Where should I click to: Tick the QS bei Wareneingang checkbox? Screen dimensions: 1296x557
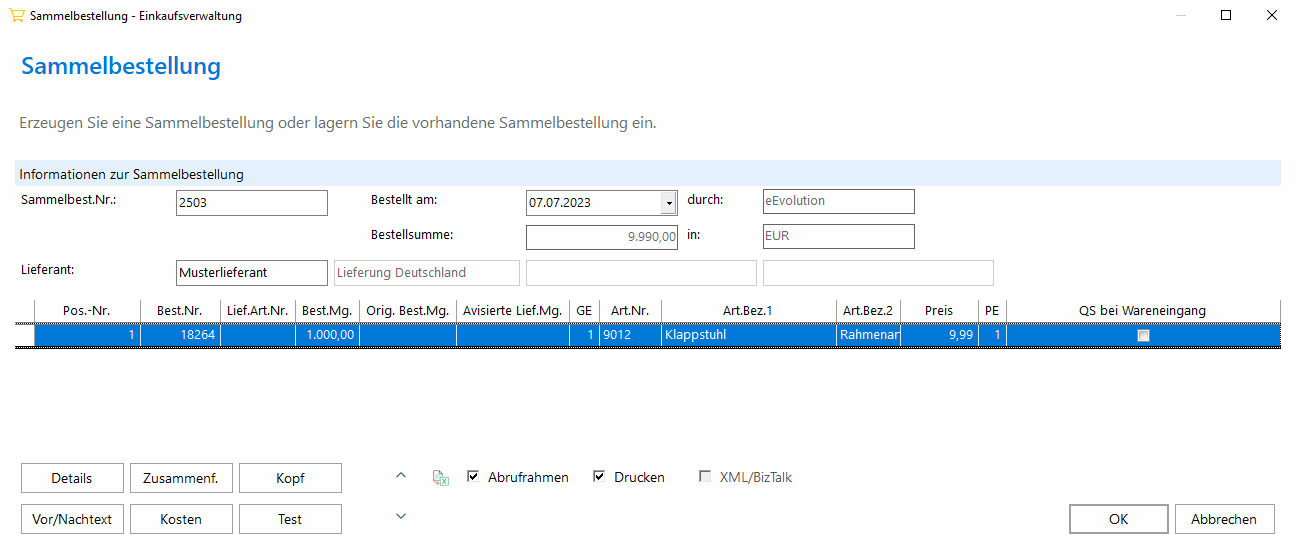(x=1143, y=336)
